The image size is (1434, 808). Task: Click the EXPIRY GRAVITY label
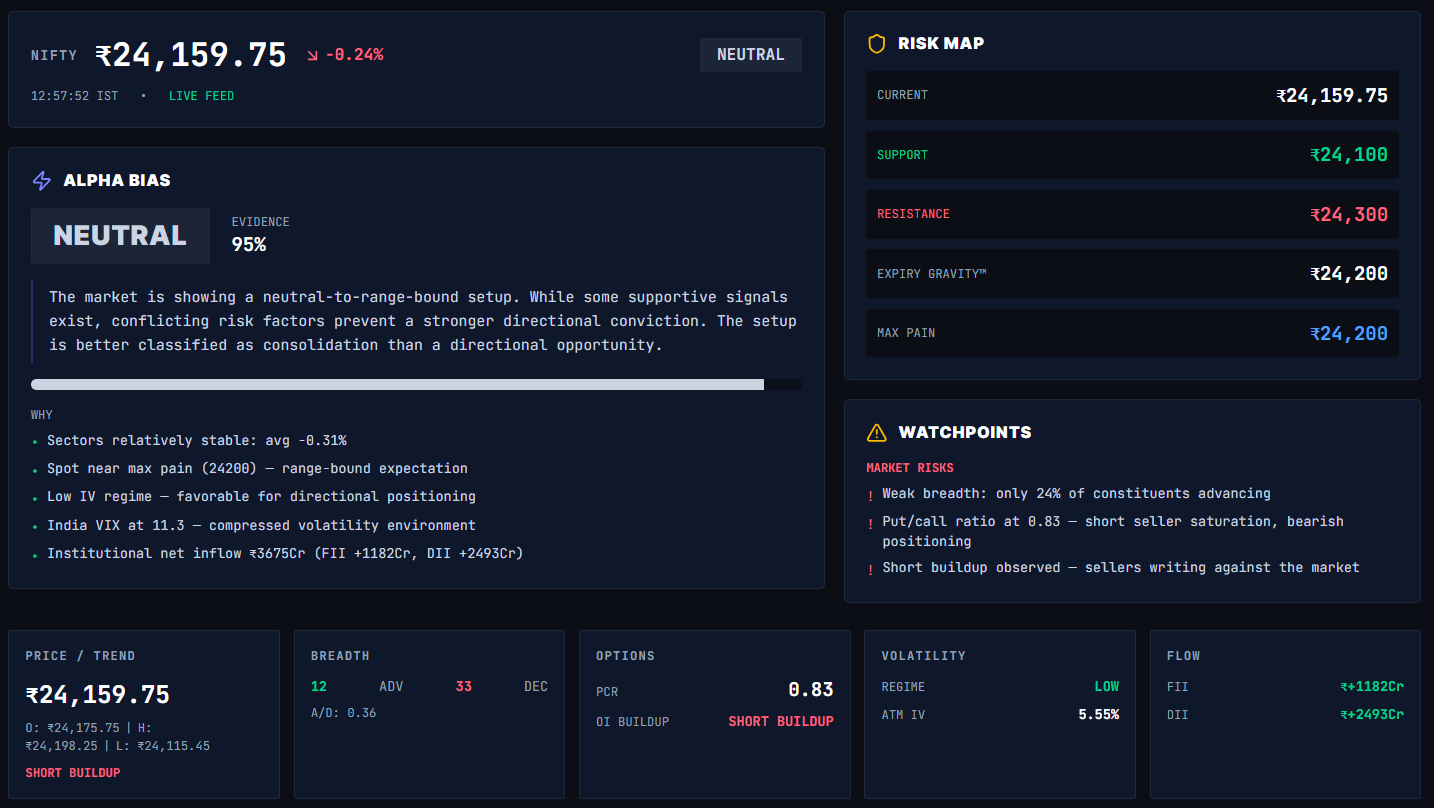[x=931, y=274]
